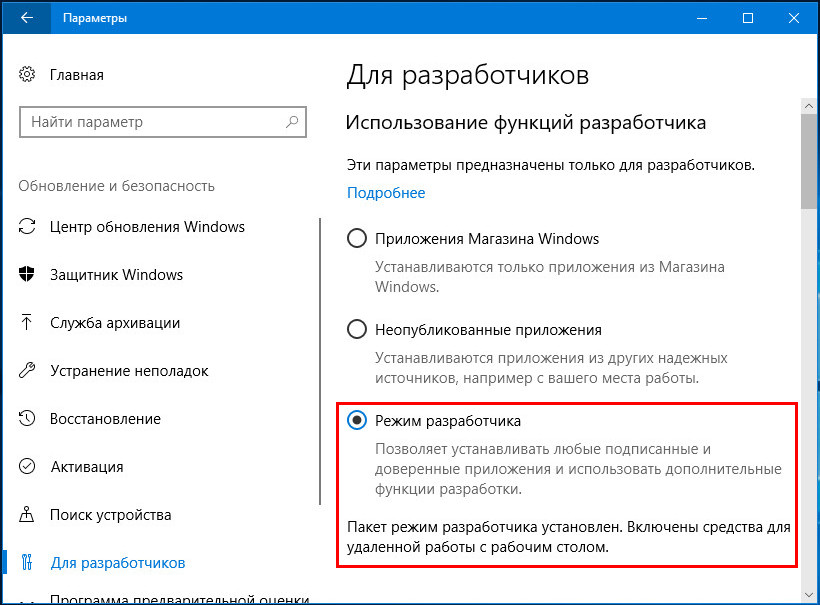Click the Find my device icon

(27, 515)
